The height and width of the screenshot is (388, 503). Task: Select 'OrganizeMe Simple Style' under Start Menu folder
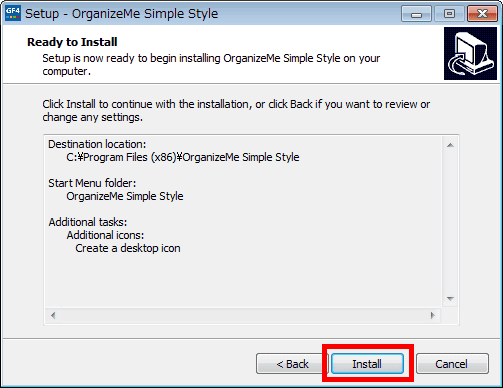125,196
